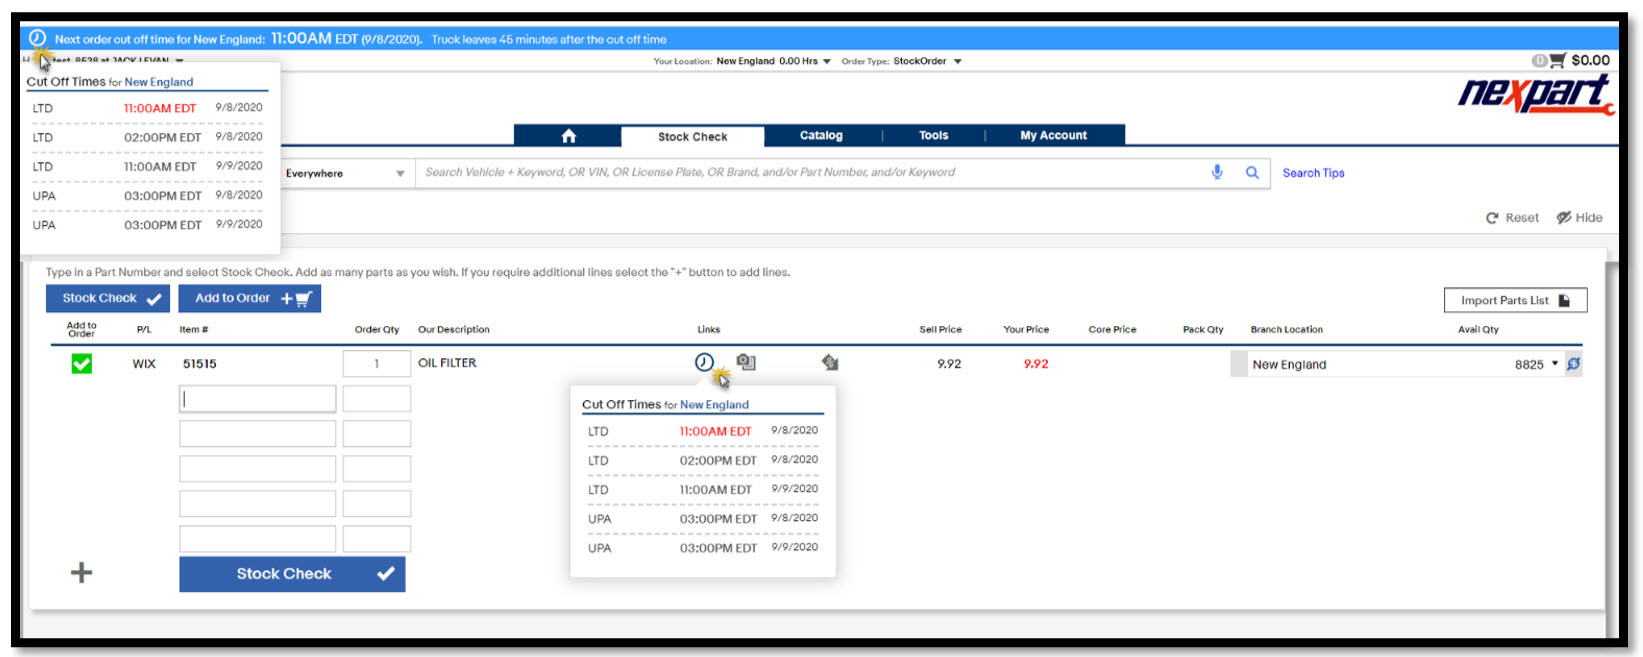Click the refresh icon beside Avail Qty 8825
This screenshot has height=657, width=1643.
tap(1573, 364)
